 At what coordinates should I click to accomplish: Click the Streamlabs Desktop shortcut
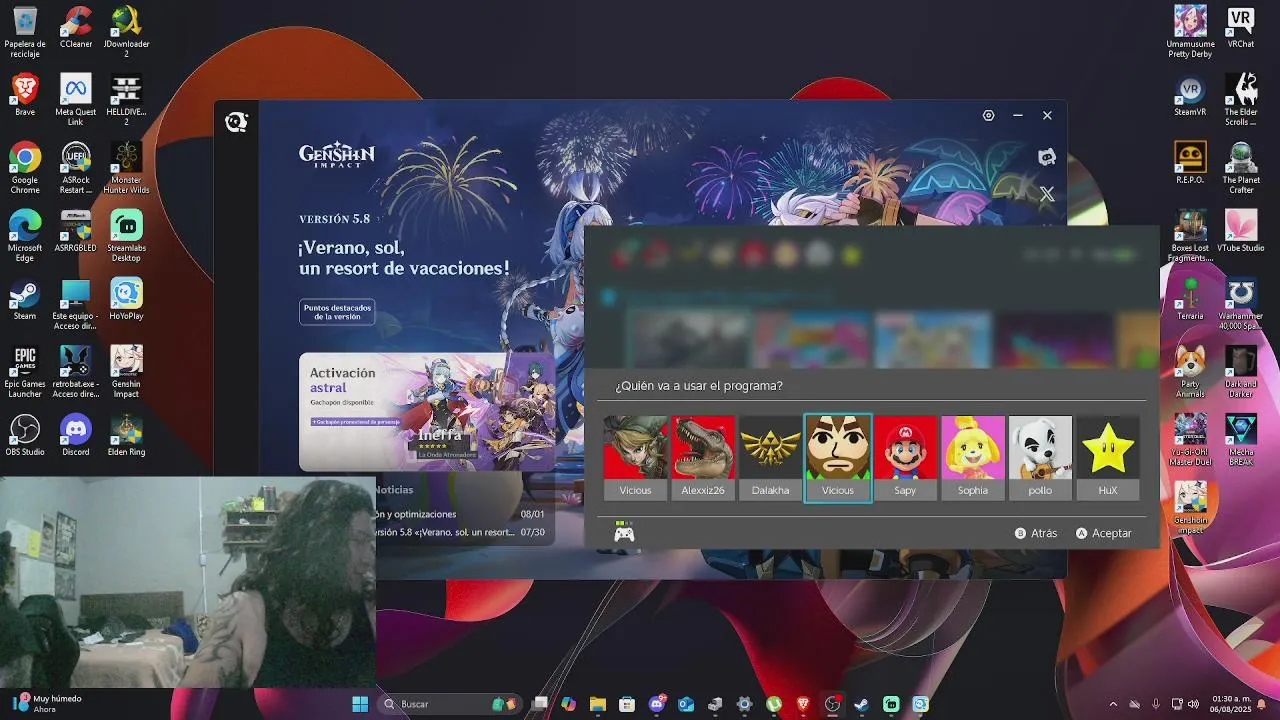click(x=126, y=236)
